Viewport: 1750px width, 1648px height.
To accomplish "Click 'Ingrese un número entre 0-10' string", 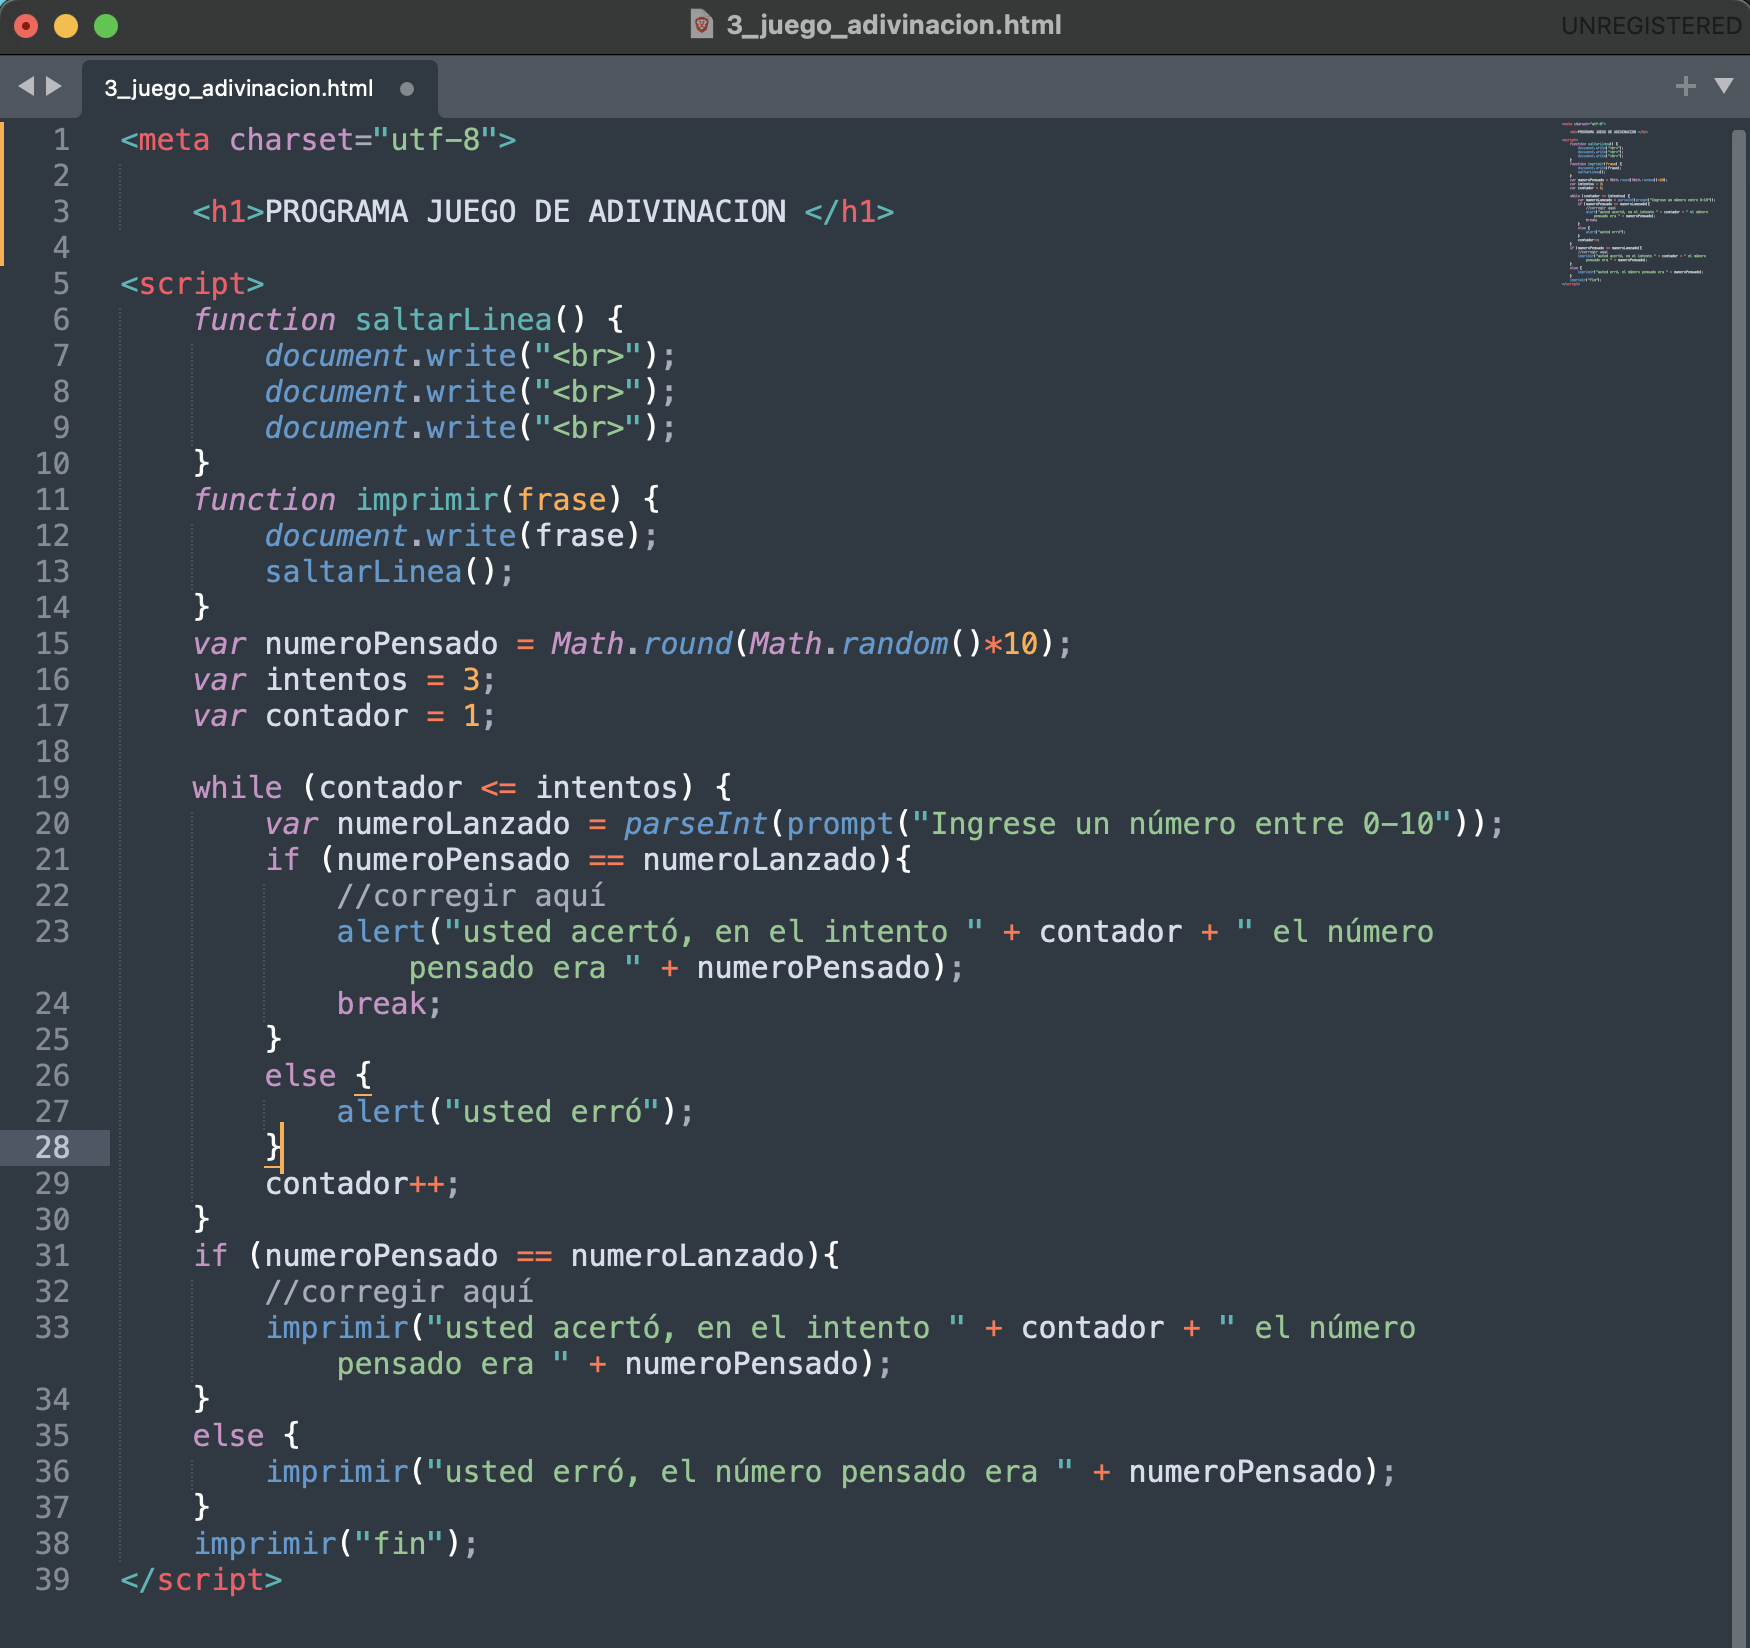I will point(1182,824).
